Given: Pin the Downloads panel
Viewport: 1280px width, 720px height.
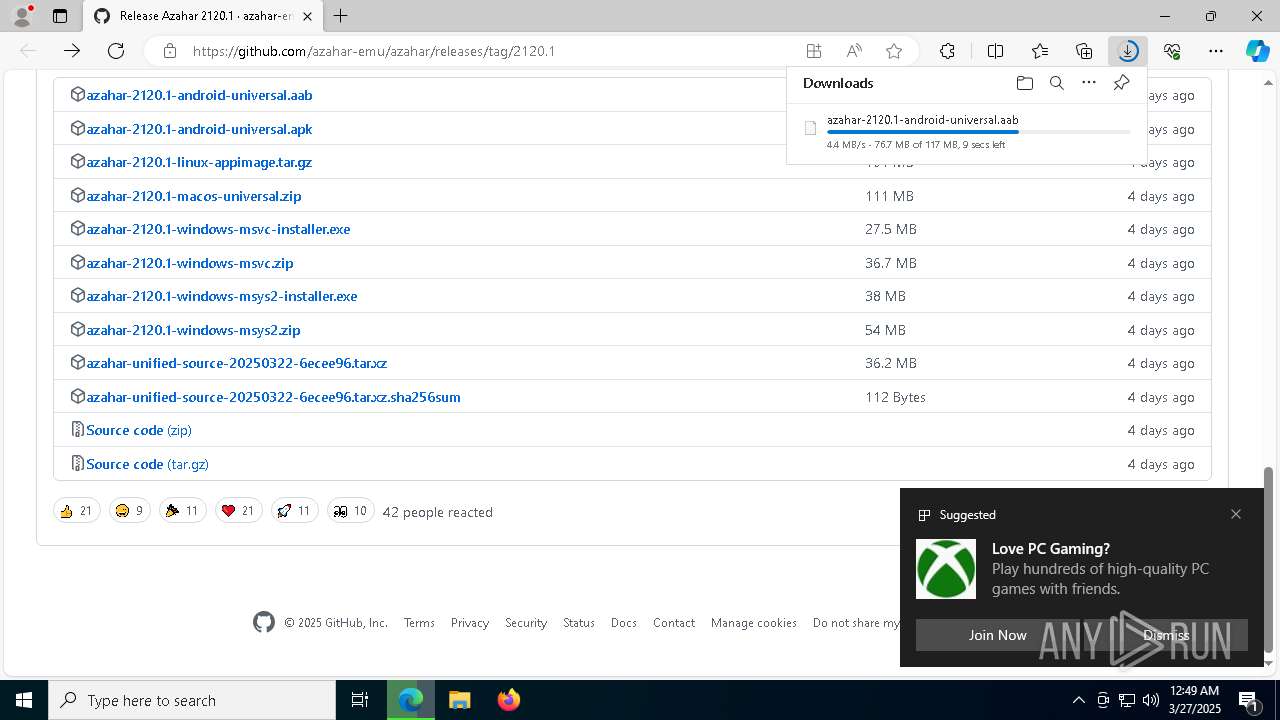Looking at the screenshot, I should click(1122, 83).
